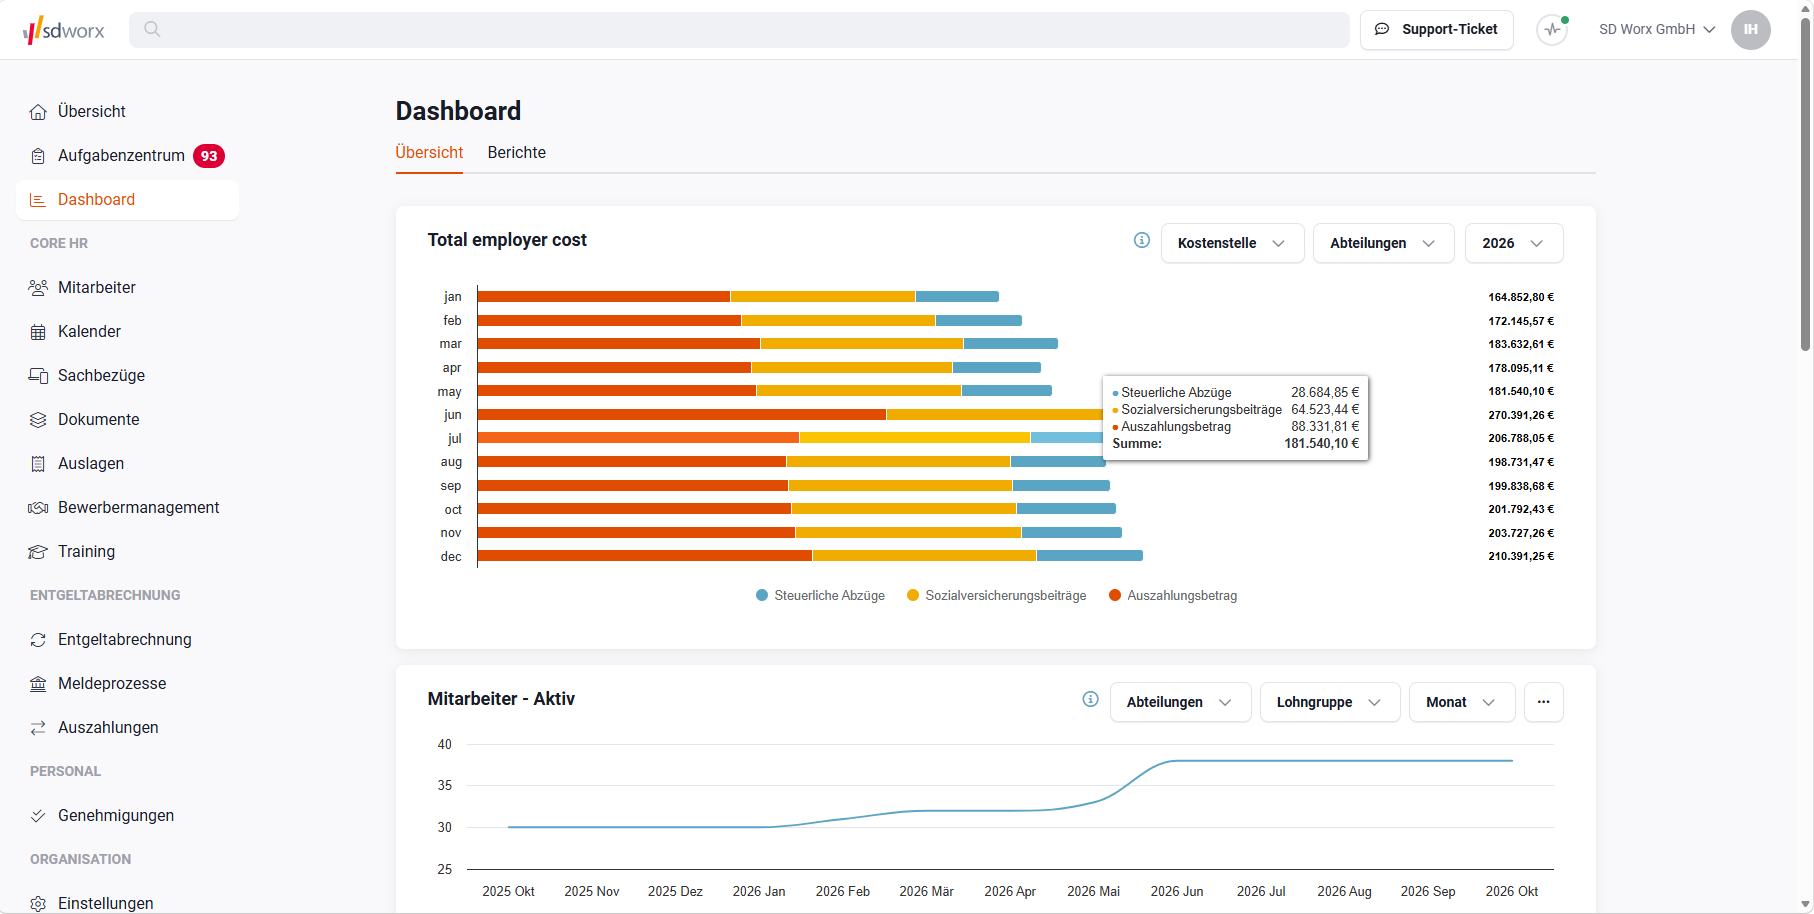Image resolution: width=1814 pixels, height=914 pixels.
Task: Open the activity pulse icon in header
Action: [1552, 30]
